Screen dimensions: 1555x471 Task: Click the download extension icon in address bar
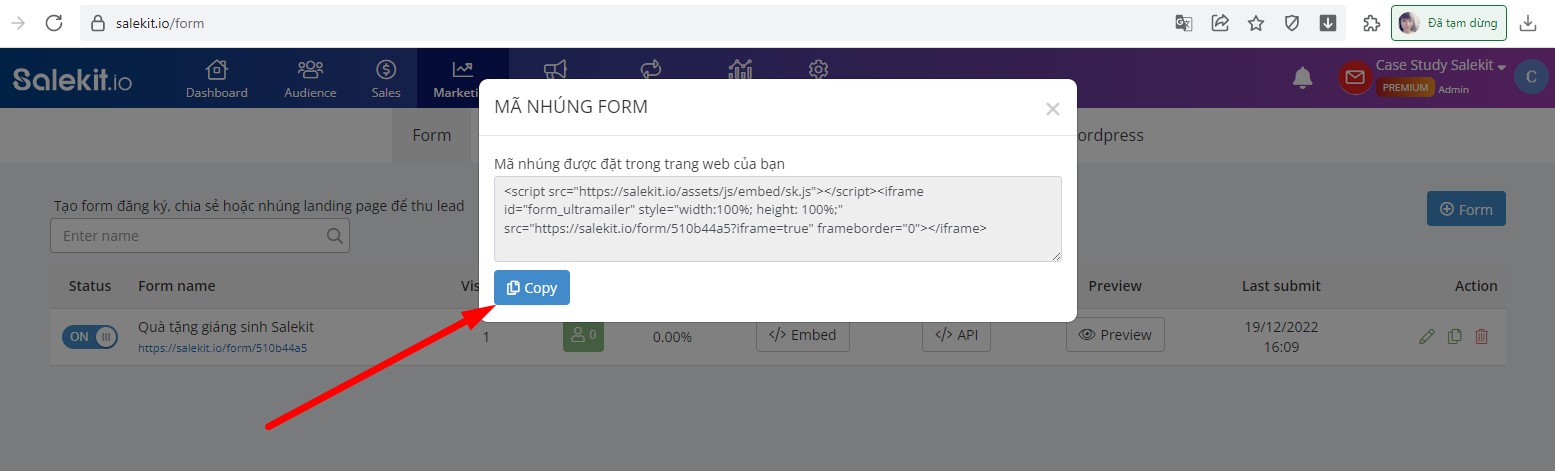1328,23
